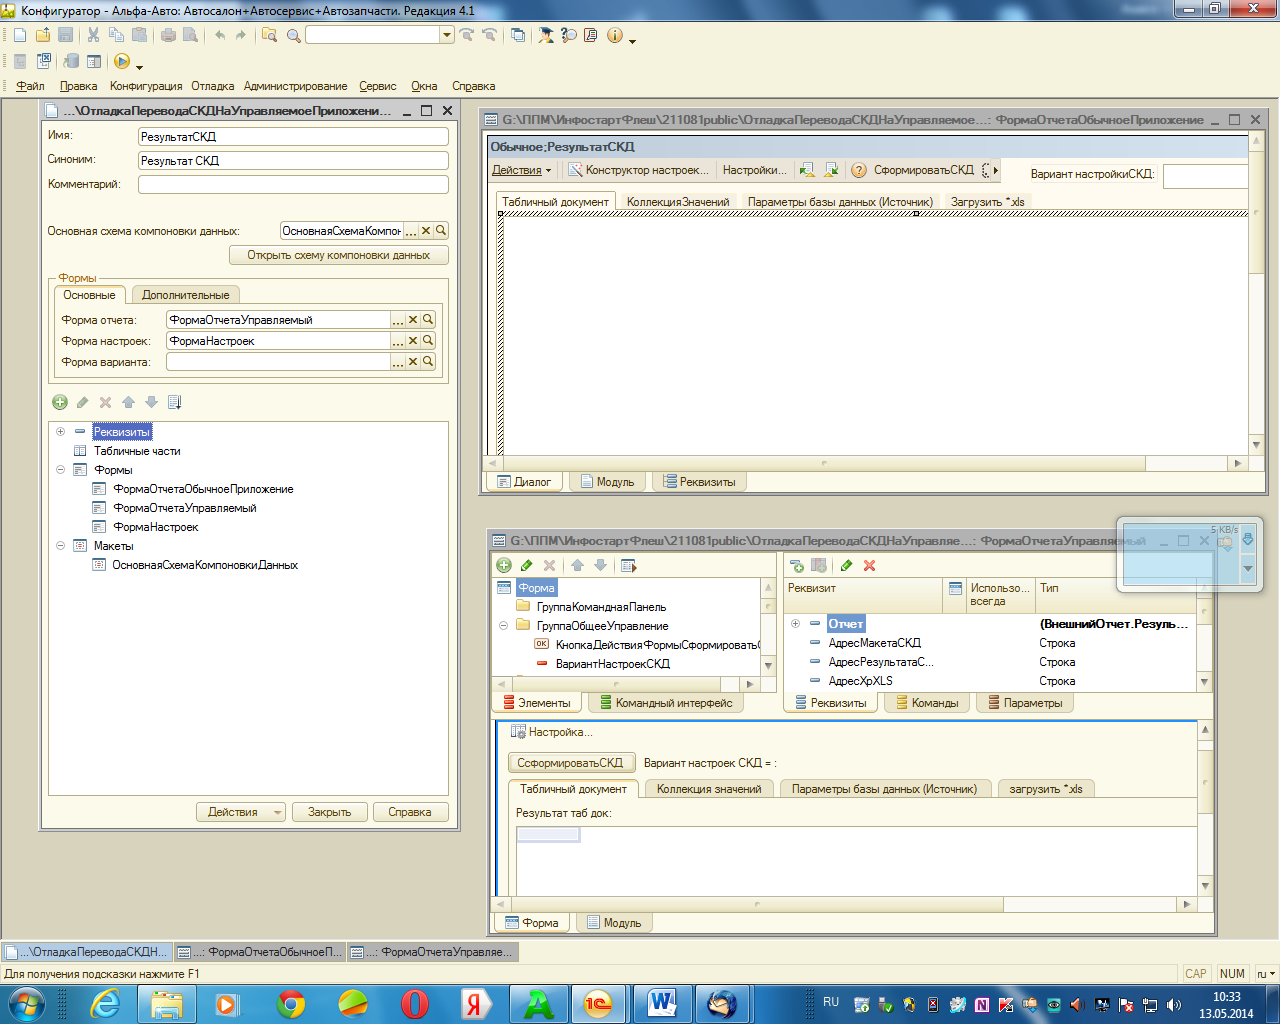Viewport: 1280px width, 1024px height.
Task: Open the Отладка menu
Action: [x=213, y=86]
